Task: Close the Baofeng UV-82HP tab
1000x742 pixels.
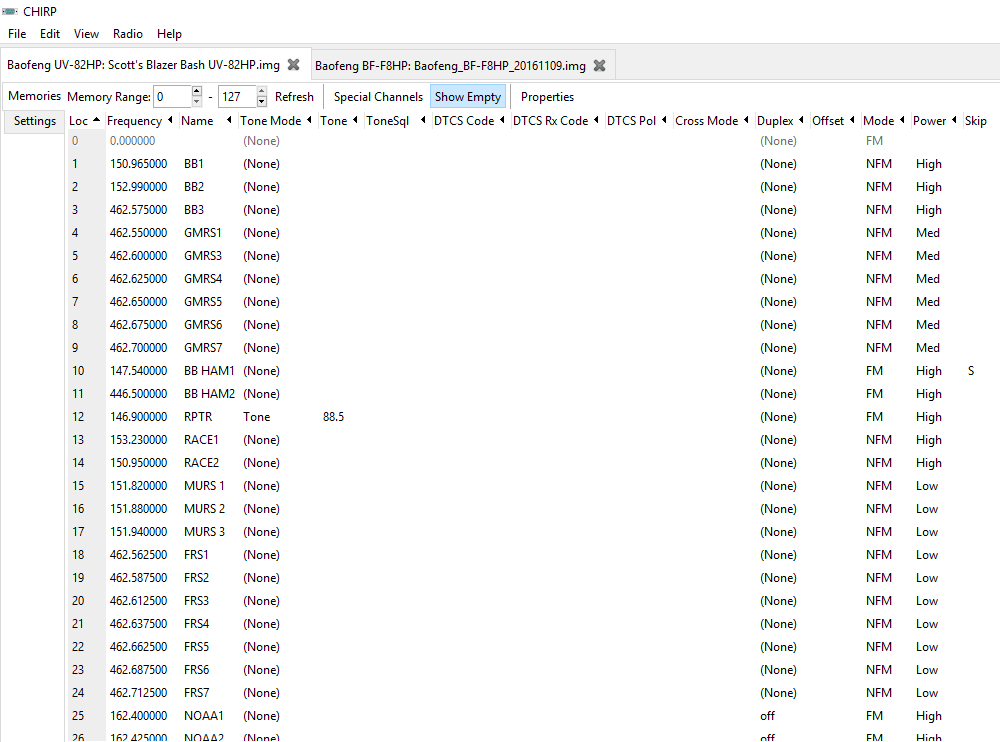Action: tap(293, 64)
